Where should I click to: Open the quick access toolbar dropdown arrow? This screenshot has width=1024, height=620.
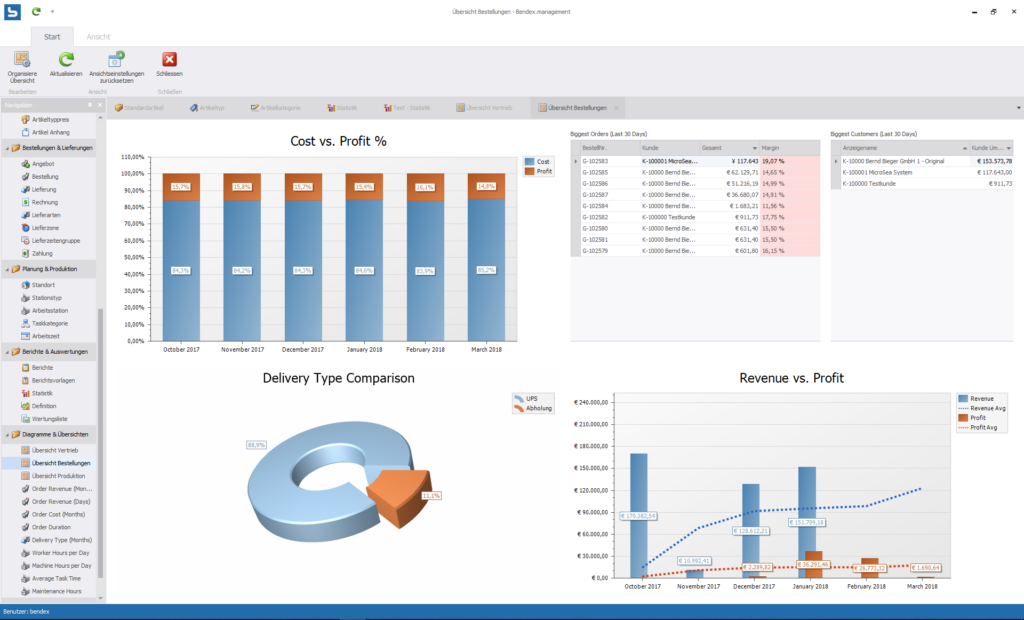(52, 11)
